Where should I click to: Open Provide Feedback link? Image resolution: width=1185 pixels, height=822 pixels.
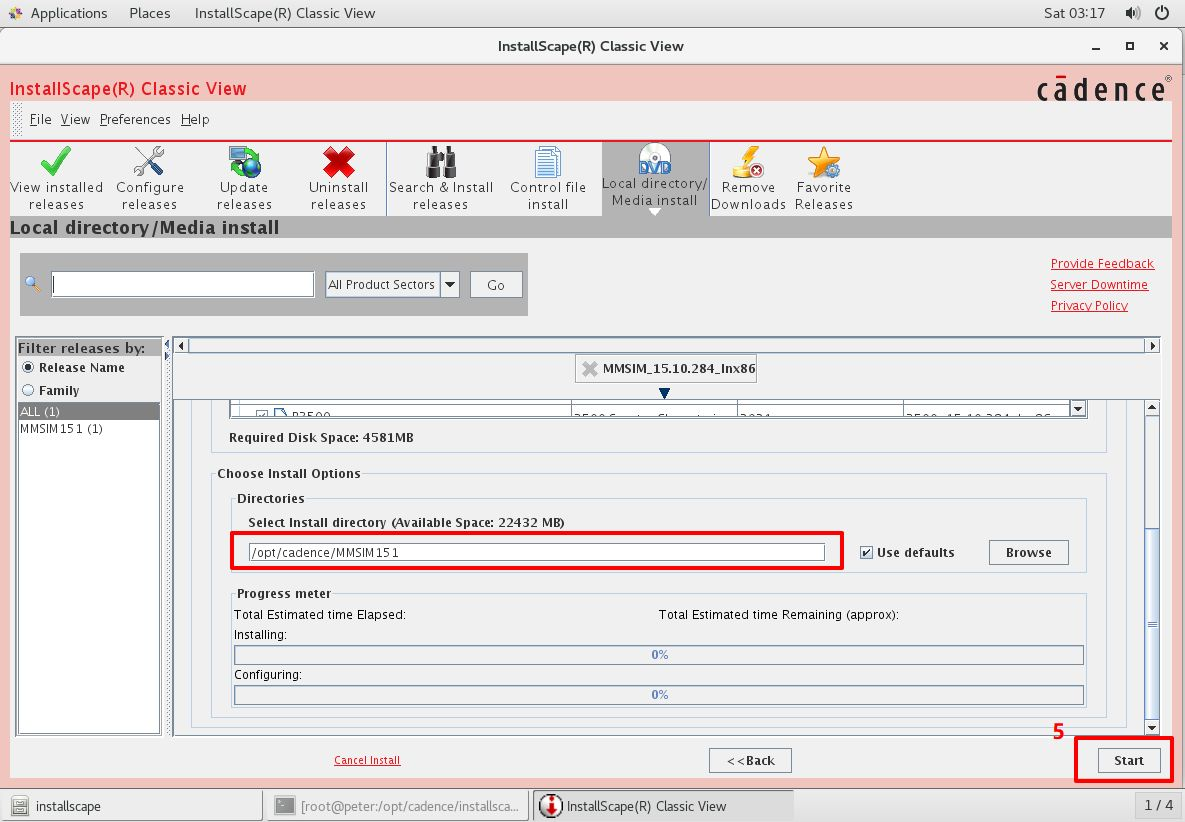point(1102,264)
